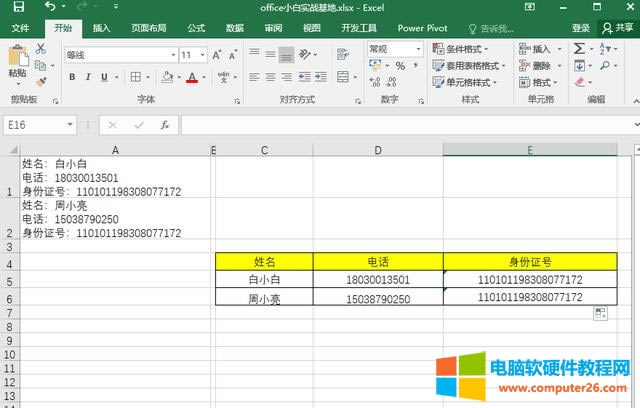
Task: Click the font color red A swatch
Action: coord(192,77)
